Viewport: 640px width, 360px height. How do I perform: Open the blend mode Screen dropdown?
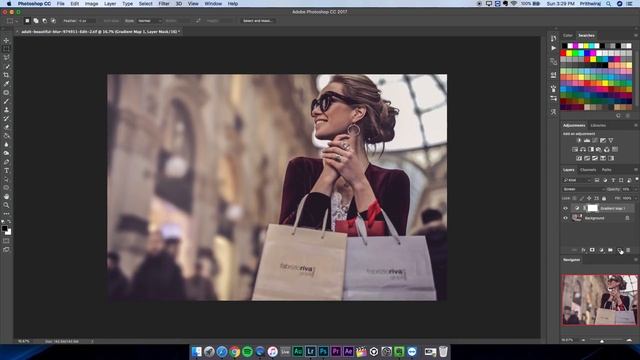pos(583,189)
